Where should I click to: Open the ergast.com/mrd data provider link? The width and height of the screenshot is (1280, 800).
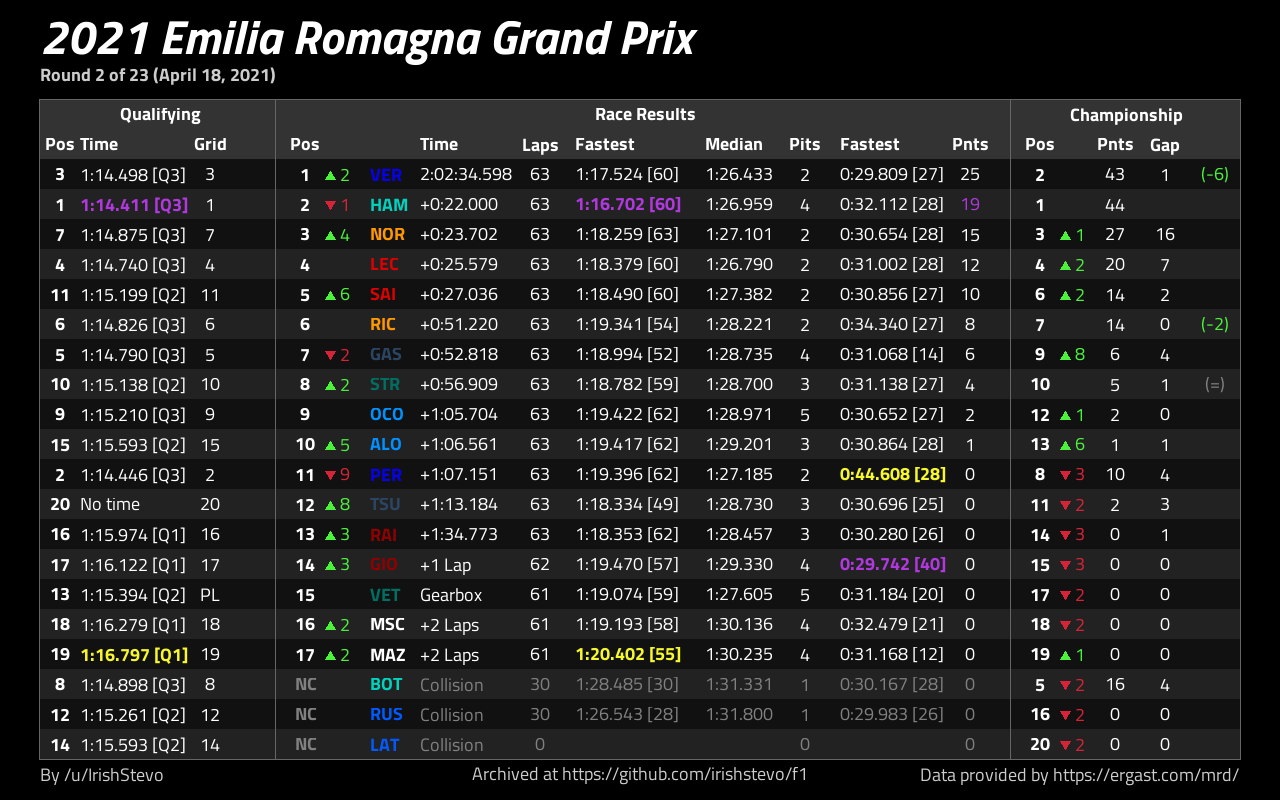(x=1145, y=774)
